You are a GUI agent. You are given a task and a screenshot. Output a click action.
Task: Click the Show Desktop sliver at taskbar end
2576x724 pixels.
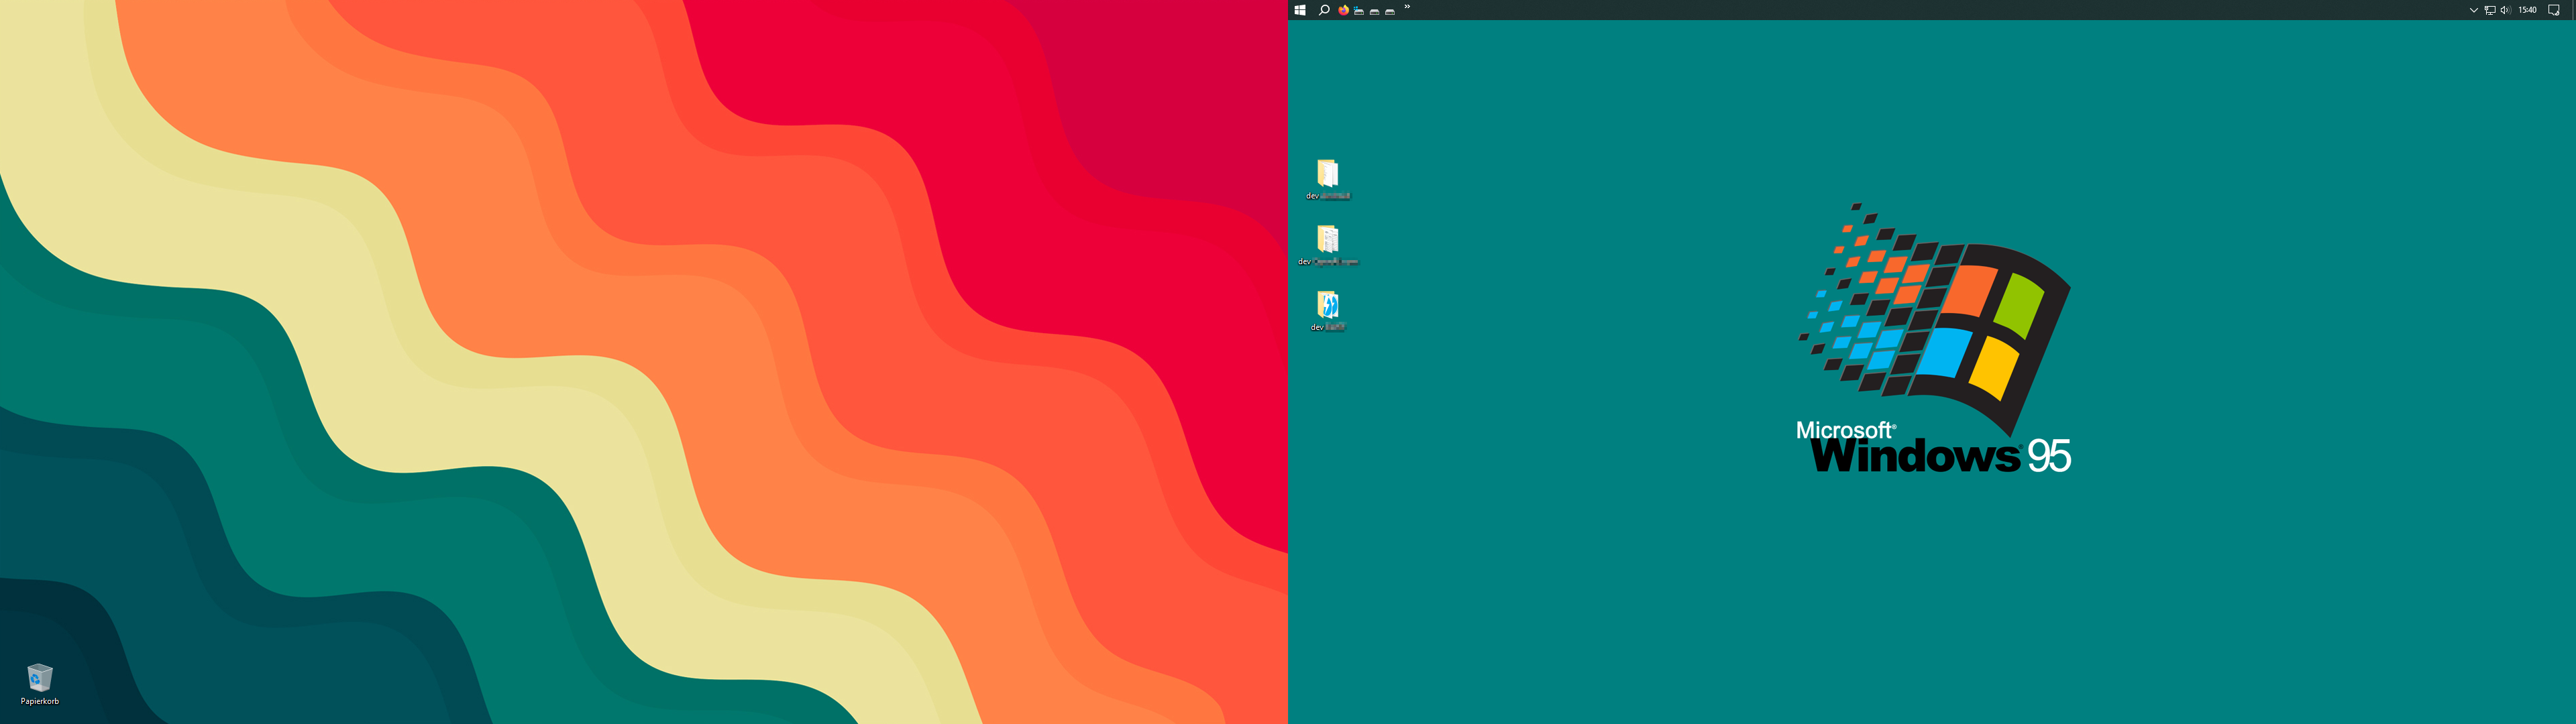coord(2573,10)
